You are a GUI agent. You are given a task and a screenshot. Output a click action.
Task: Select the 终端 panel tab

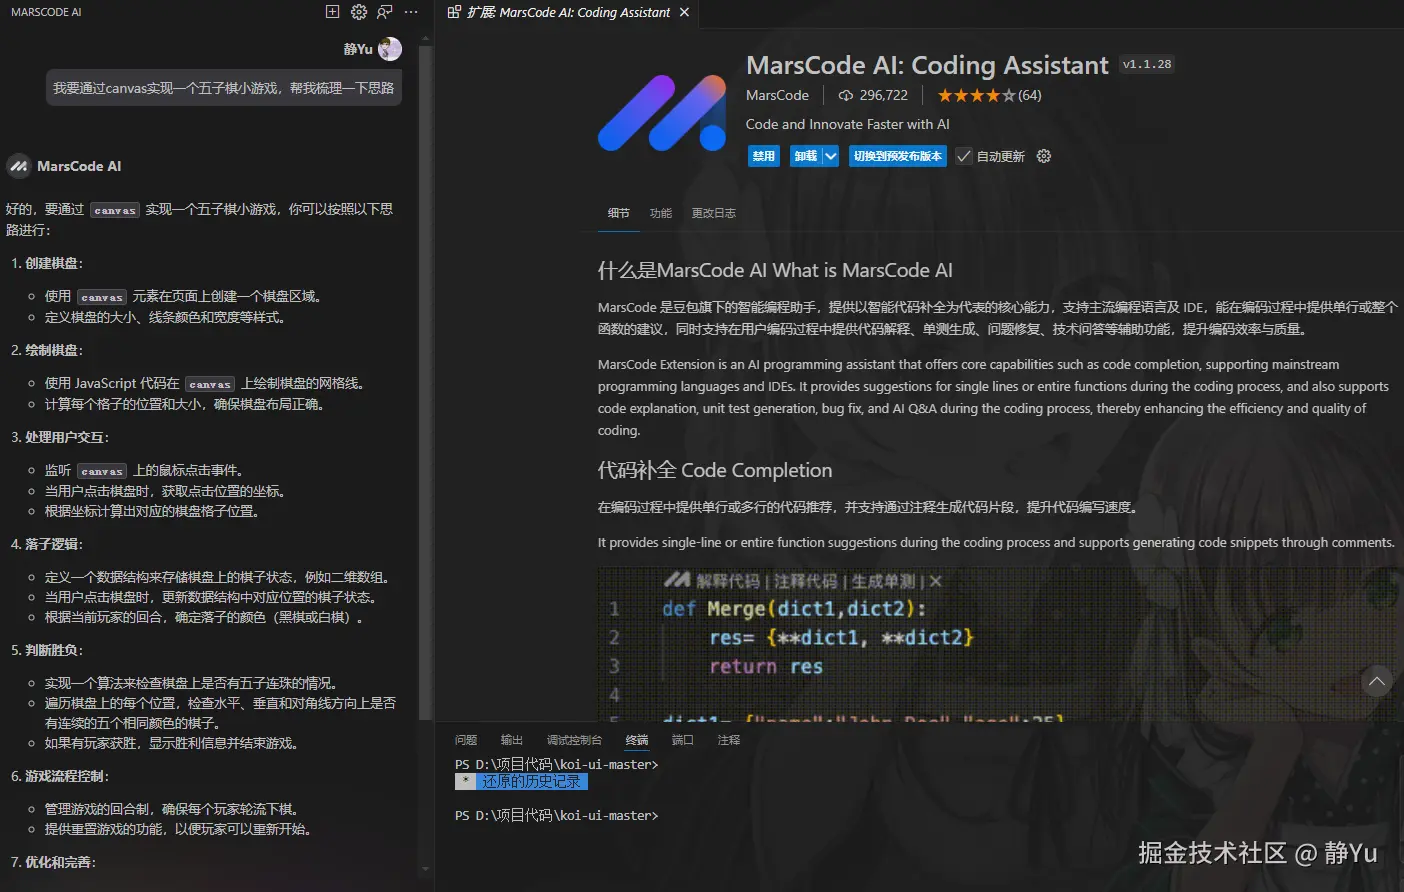click(637, 740)
